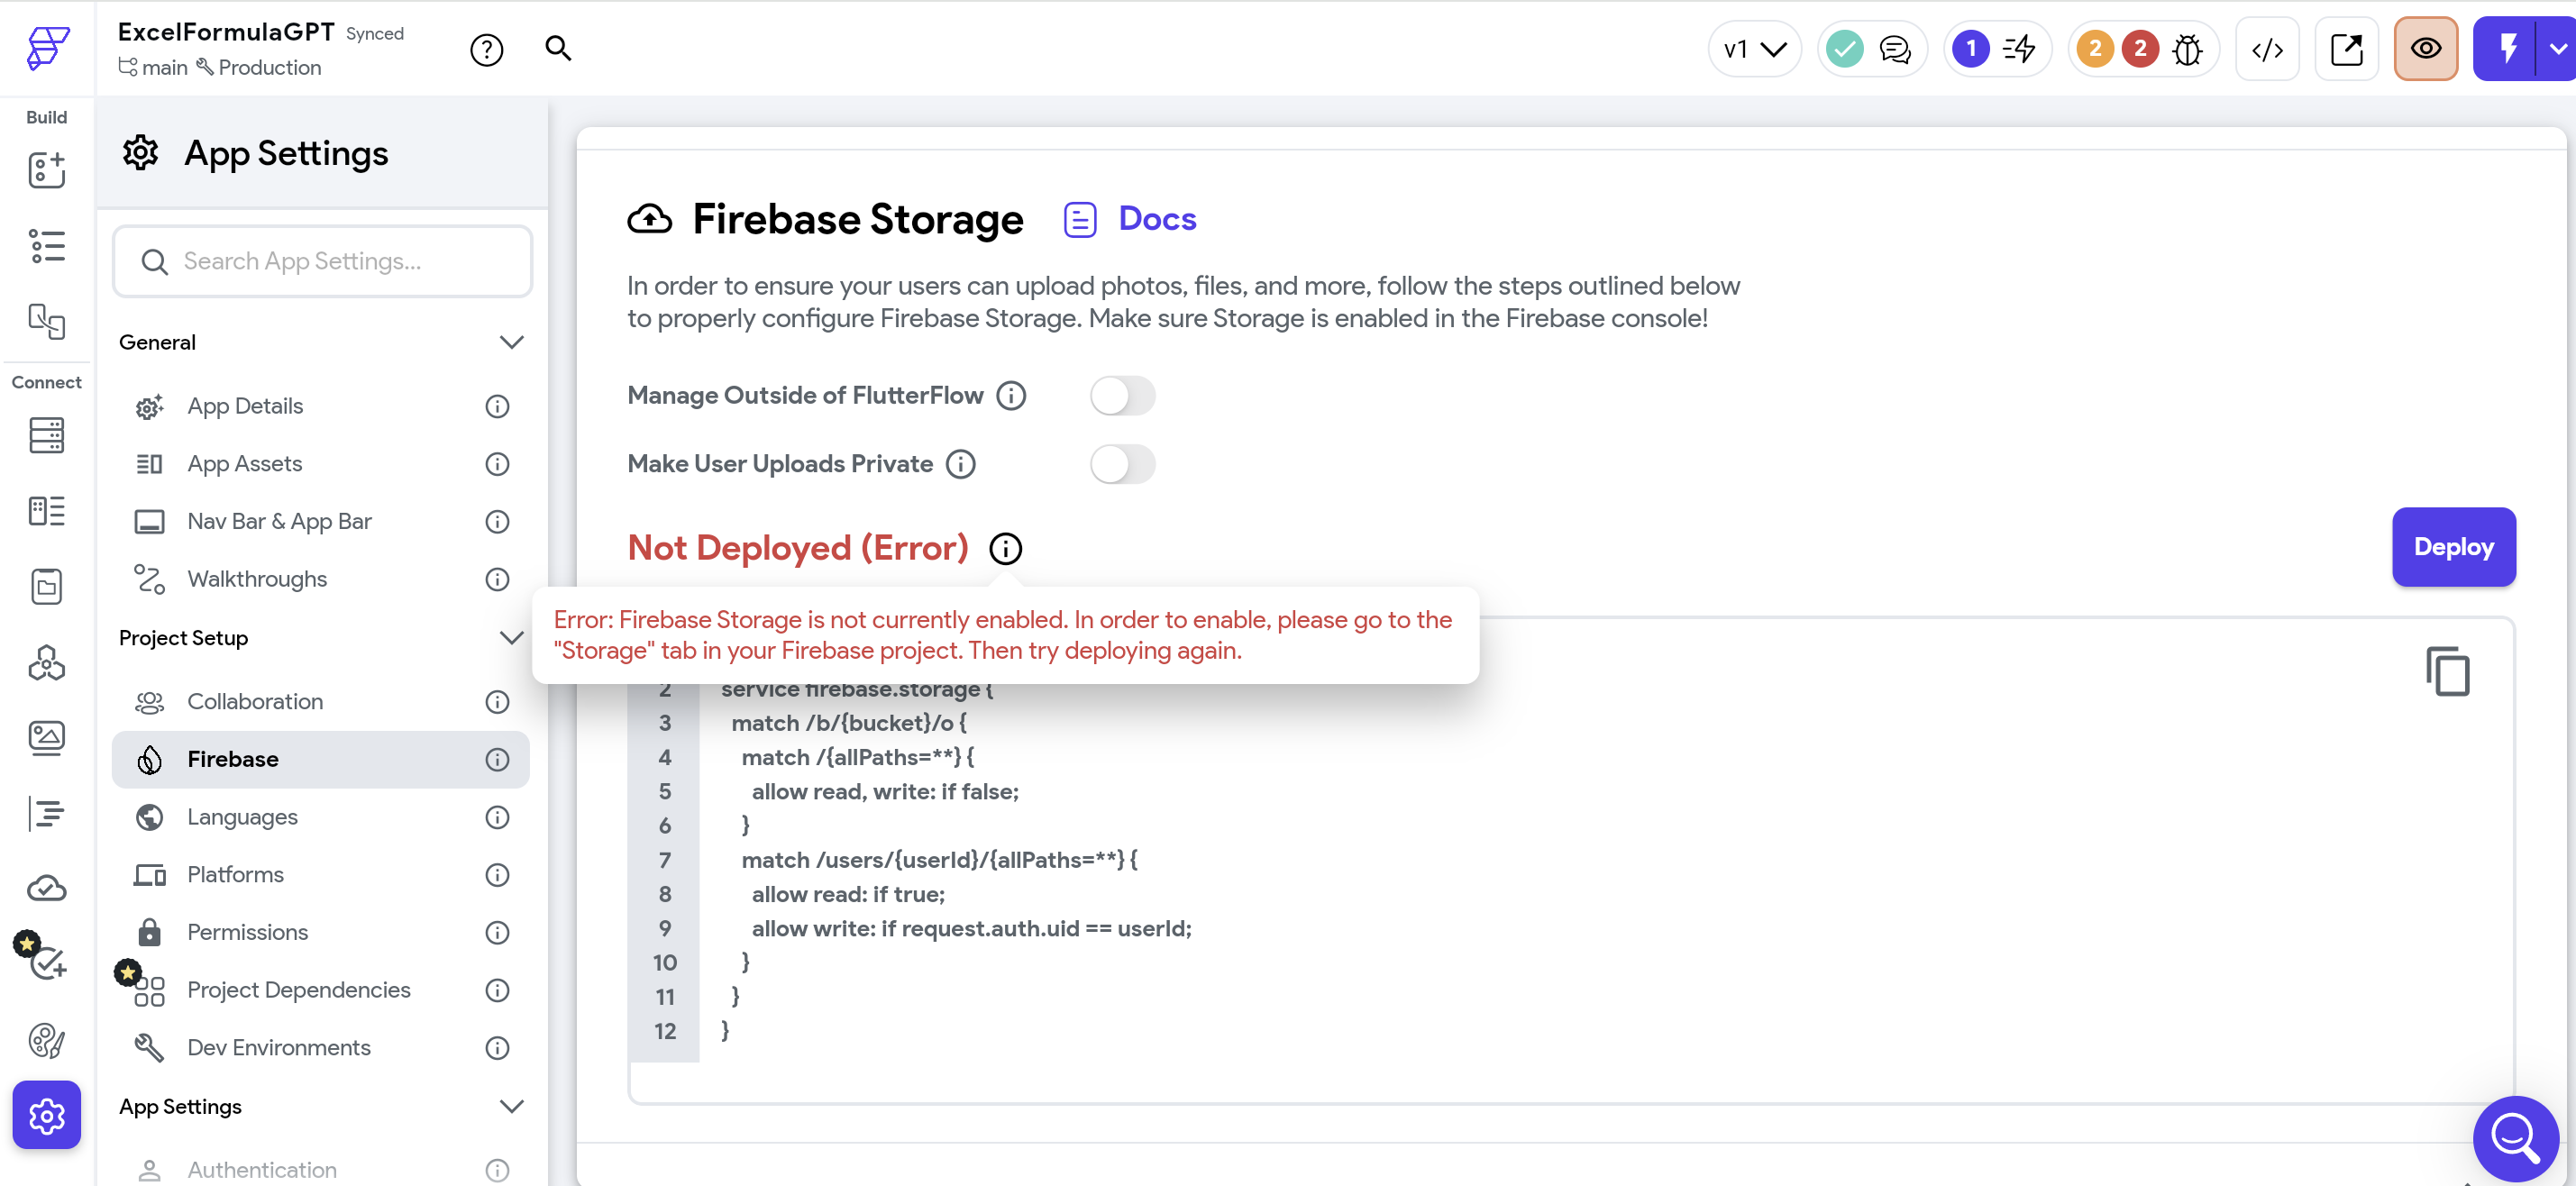
Task: Open Nav Bar & App Bar settings
Action: tap(320, 522)
